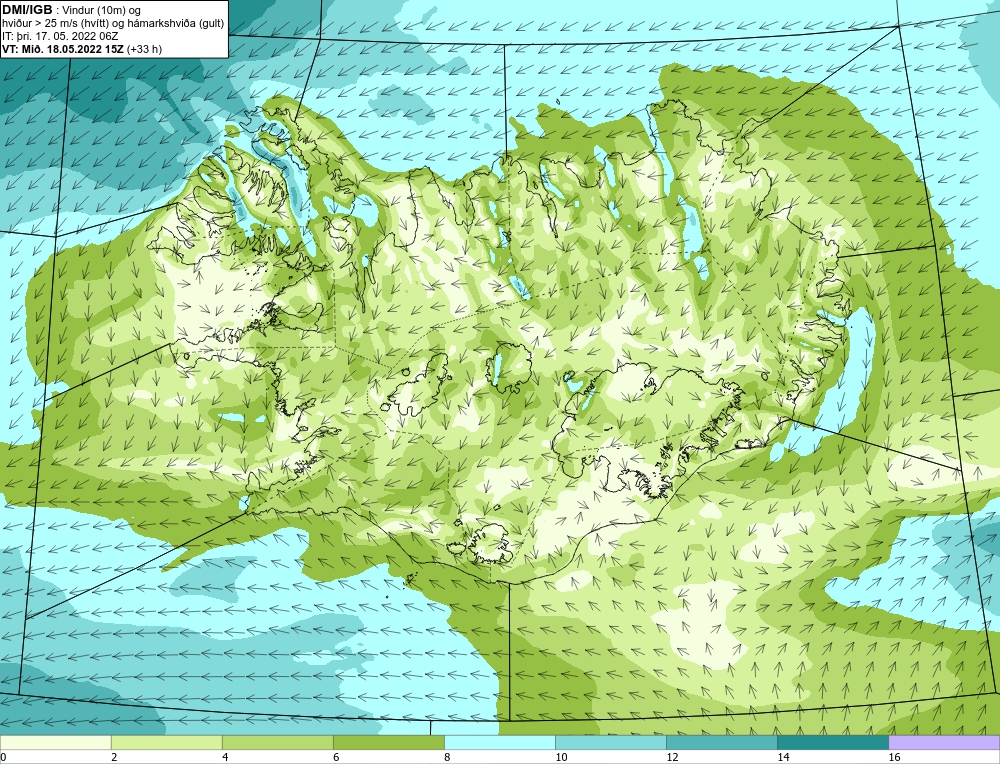
Task: Click the 'hviður > 25 m/s (hvítt)' line
Action: [x=113, y=24]
